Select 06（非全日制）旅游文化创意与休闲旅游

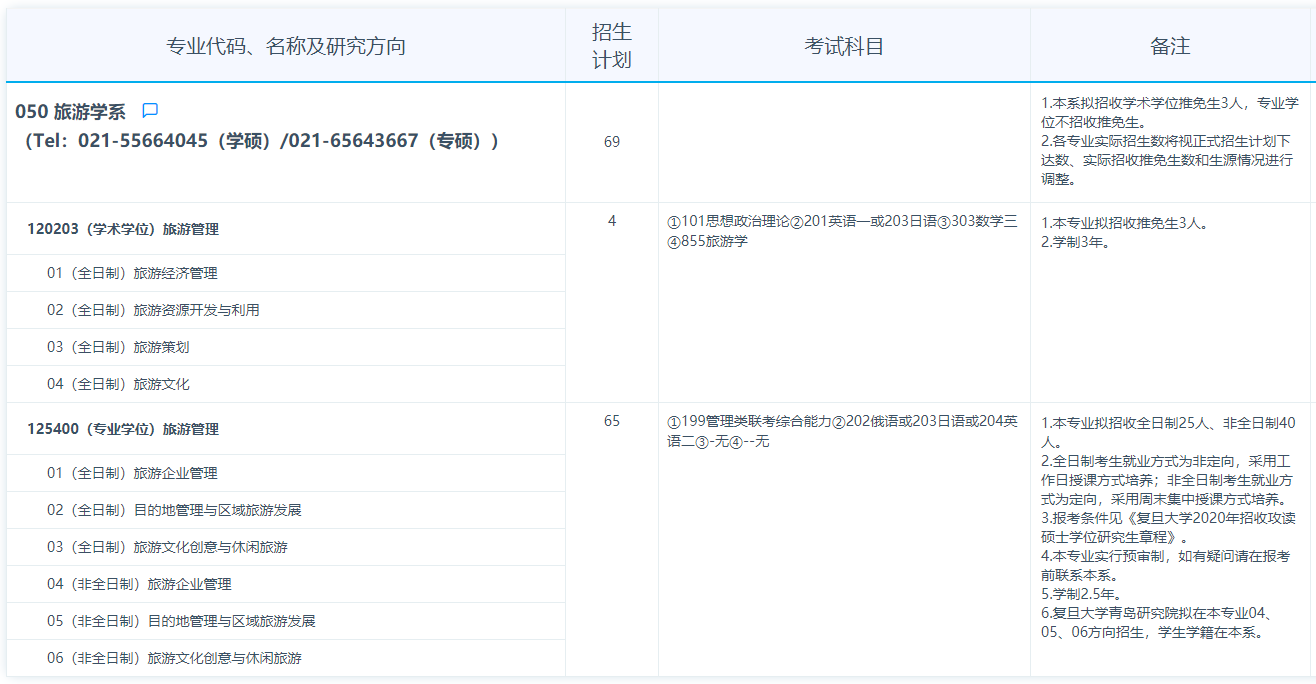174,658
